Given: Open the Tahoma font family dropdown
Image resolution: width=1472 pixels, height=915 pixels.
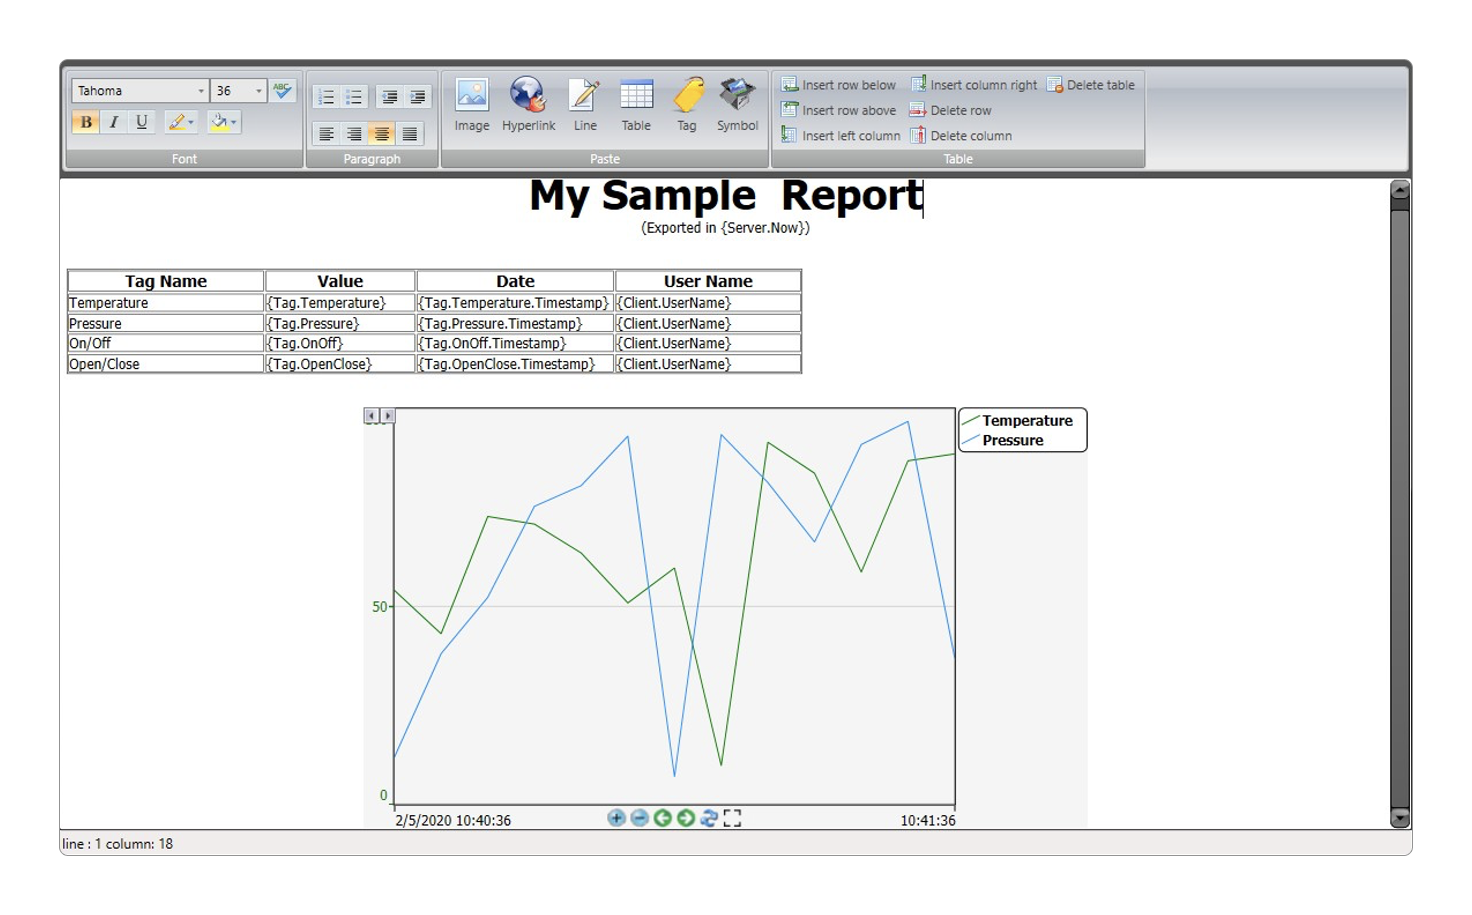Looking at the screenshot, I should [x=200, y=91].
